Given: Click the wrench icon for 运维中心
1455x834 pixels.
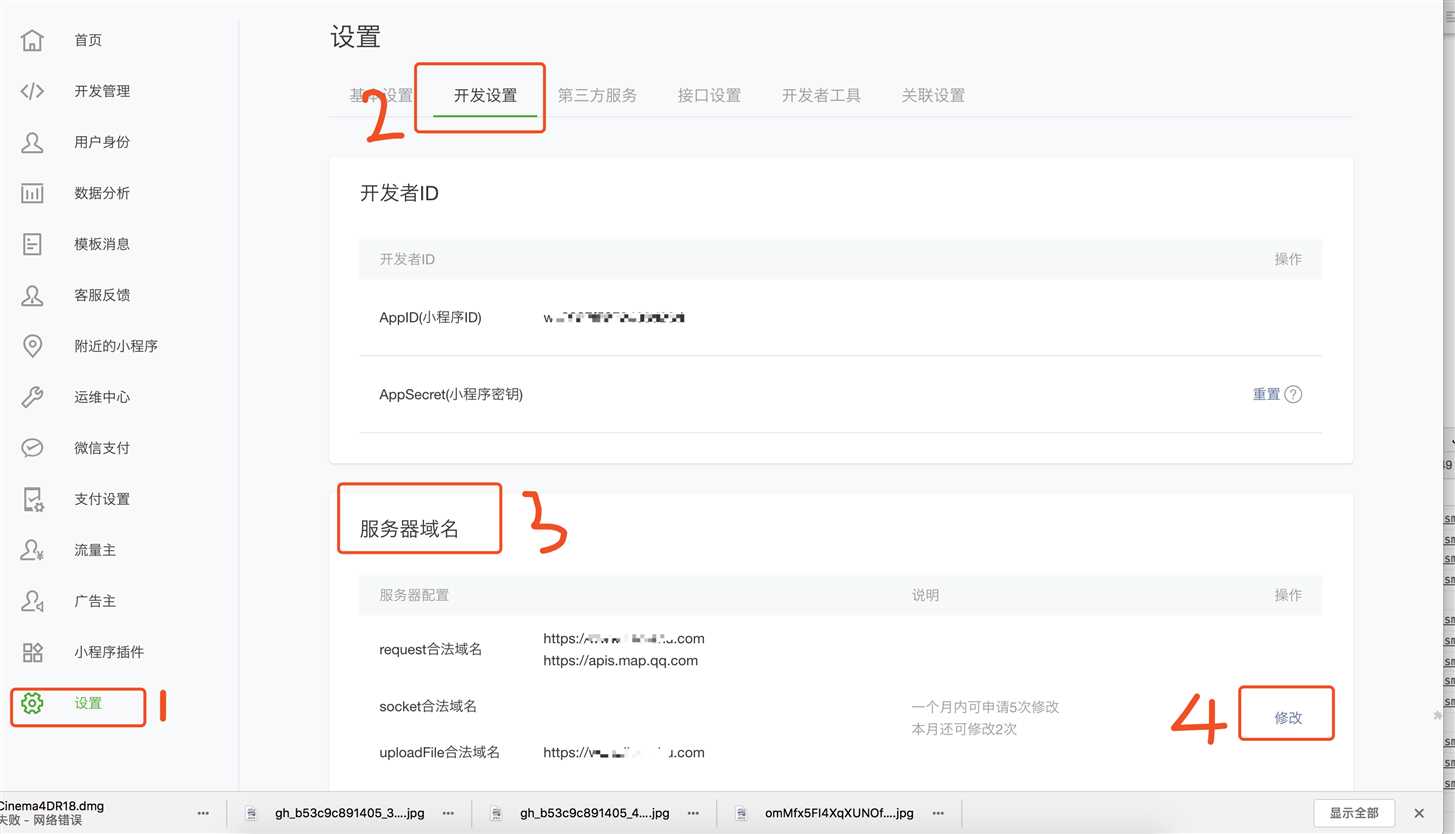Looking at the screenshot, I should coord(32,397).
